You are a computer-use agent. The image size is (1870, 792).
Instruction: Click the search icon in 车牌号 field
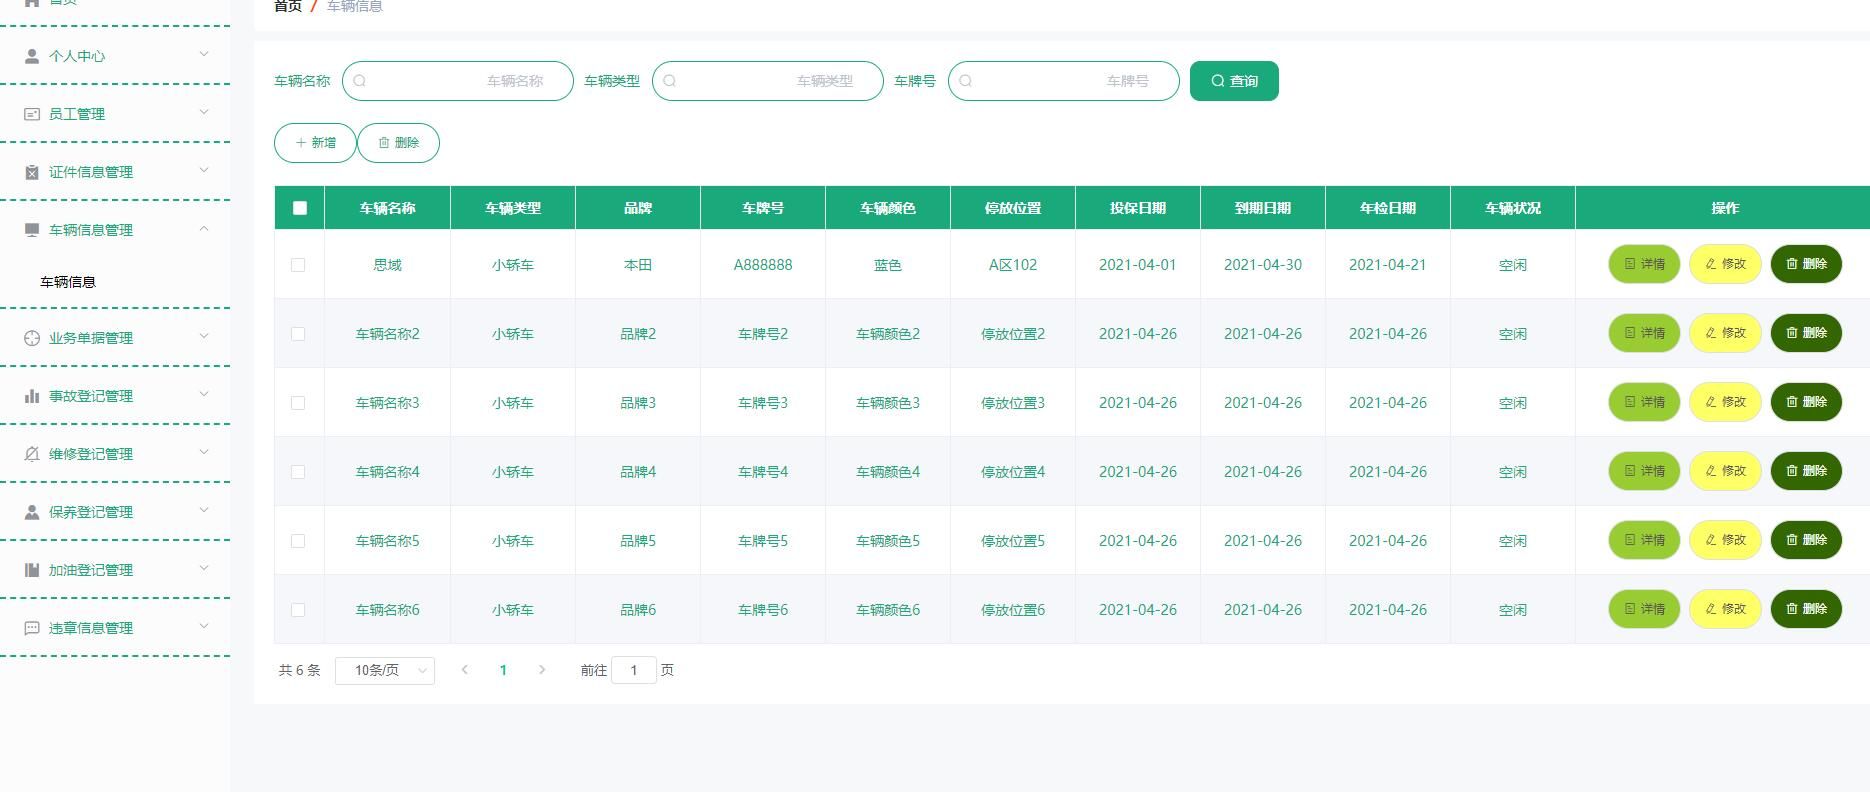pos(966,81)
